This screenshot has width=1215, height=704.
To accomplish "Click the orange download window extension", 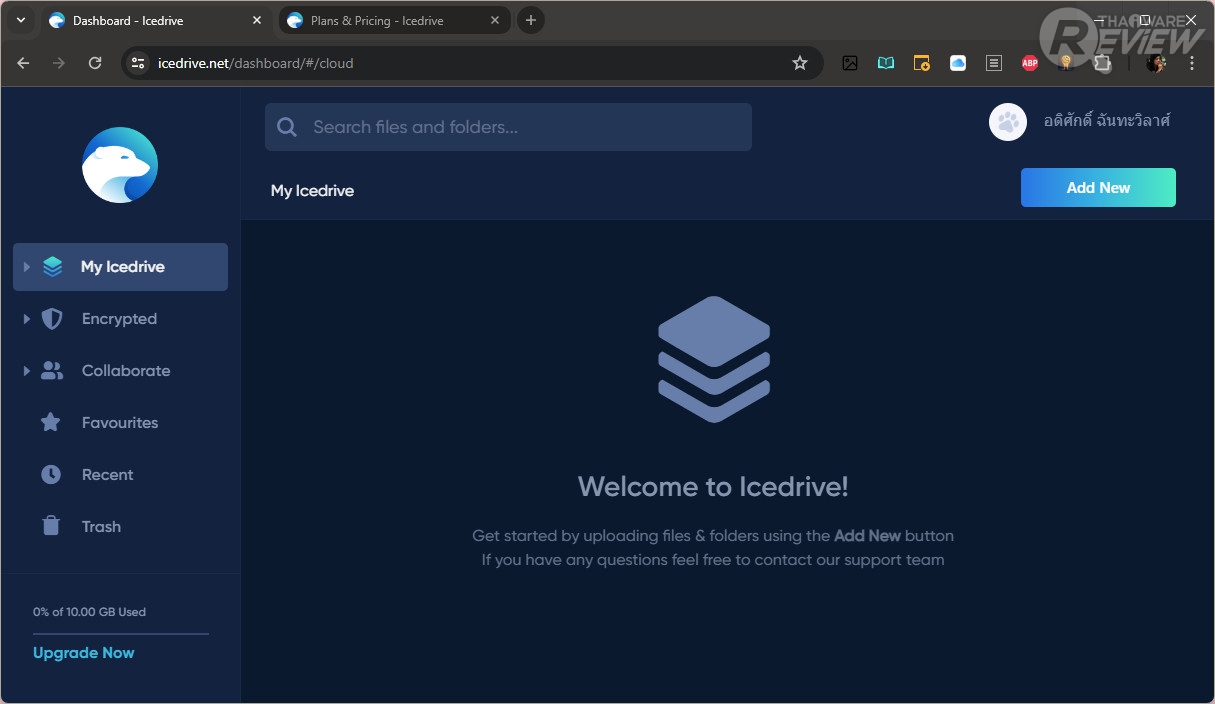I will tap(922, 63).
